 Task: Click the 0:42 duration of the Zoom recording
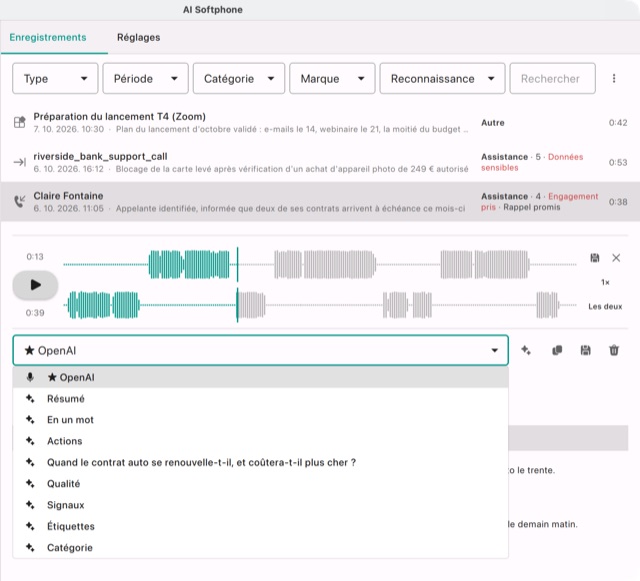click(618, 122)
